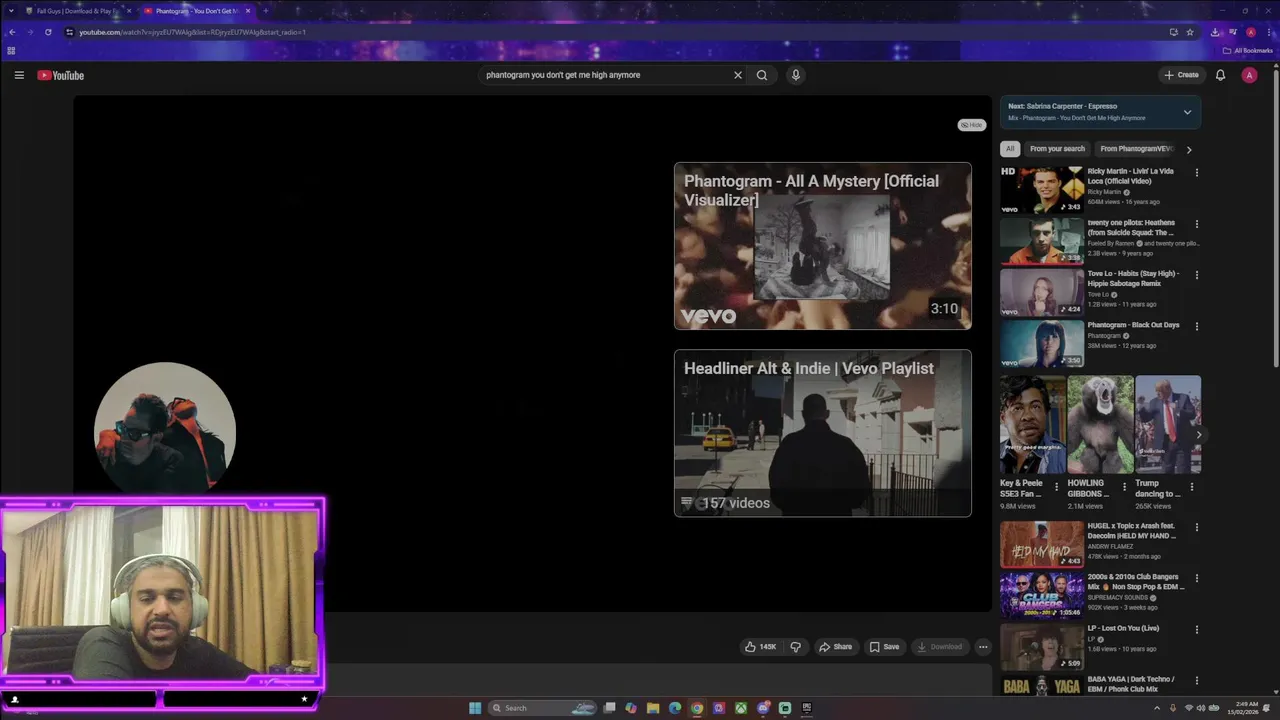Image resolution: width=1280 pixels, height=720 pixels.
Task: Open options for 2000s & 2010s Club Bangers
Action: click(x=1196, y=578)
